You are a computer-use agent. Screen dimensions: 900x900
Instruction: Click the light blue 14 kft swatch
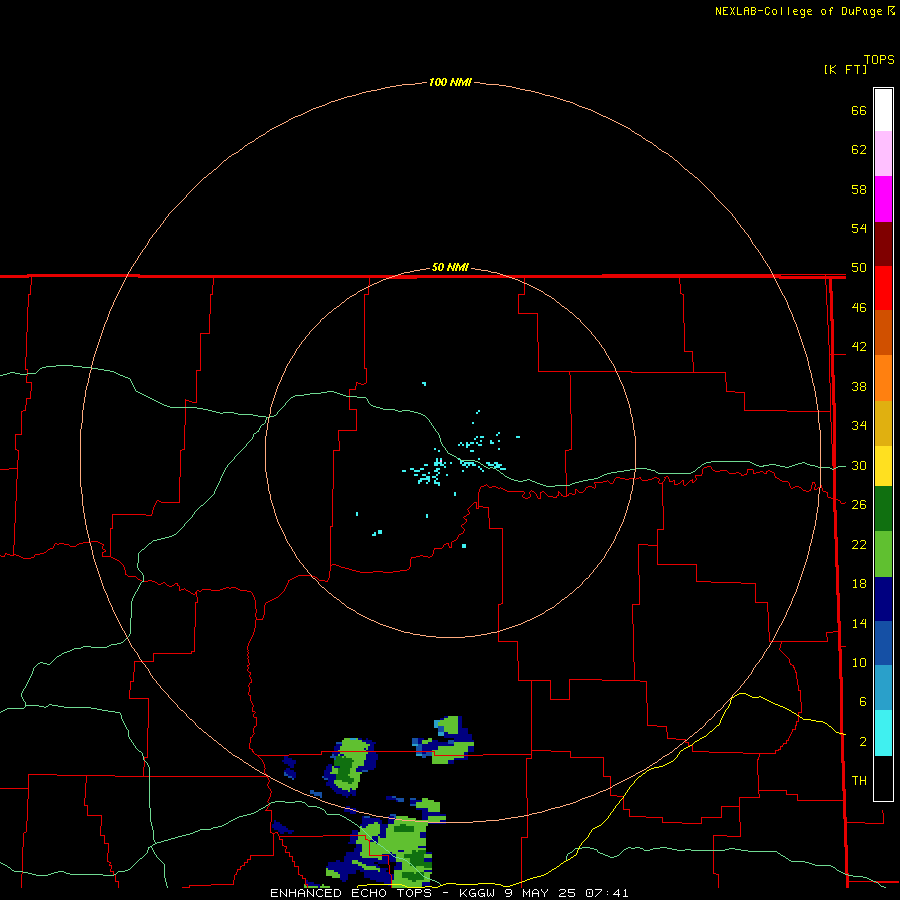click(x=883, y=688)
